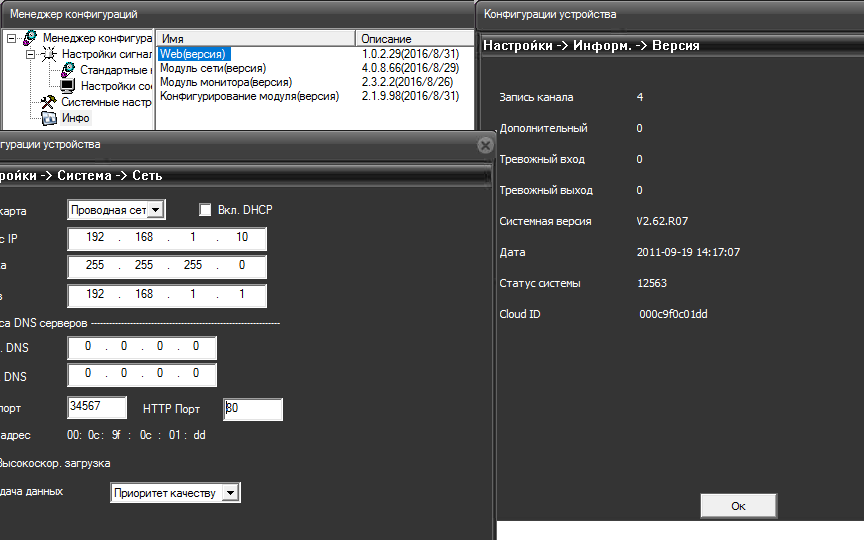Image resolution: width=864 pixels, height=540 pixels.
Task: Click the Менеджер конфигураций root tree icon
Action: click(30, 38)
